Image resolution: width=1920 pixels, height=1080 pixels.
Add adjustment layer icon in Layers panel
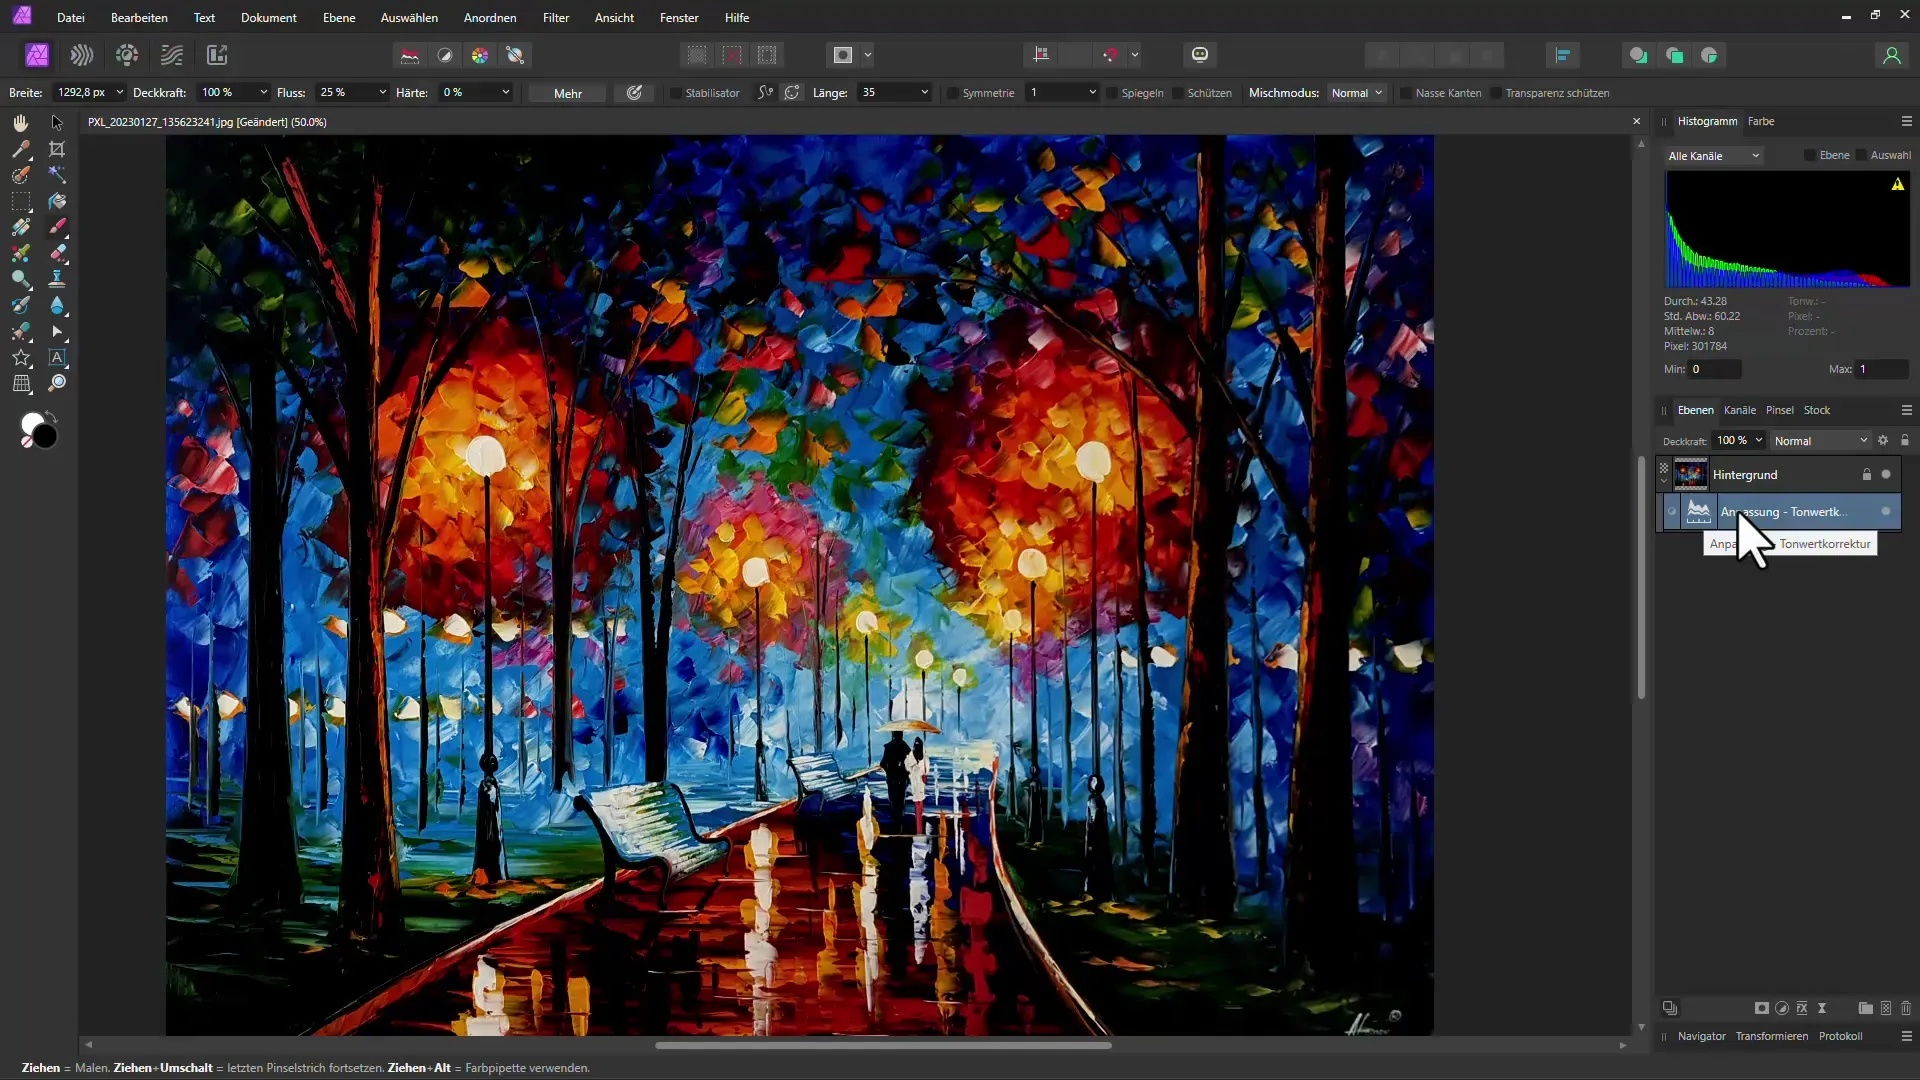pyautogui.click(x=1782, y=1008)
